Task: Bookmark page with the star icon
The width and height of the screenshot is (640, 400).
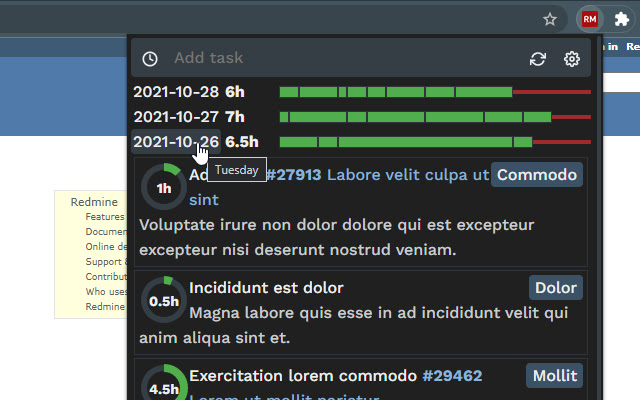Action: click(x=550, y=19)
